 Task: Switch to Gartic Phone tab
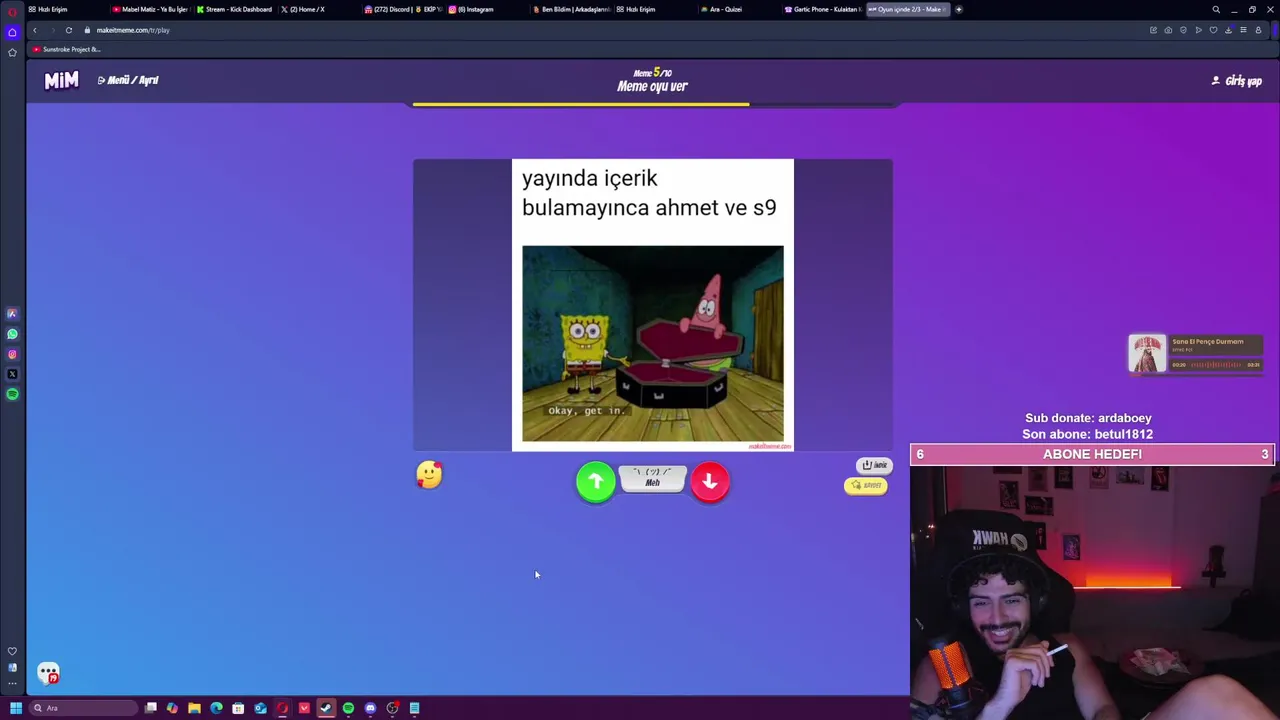[822, 9]
